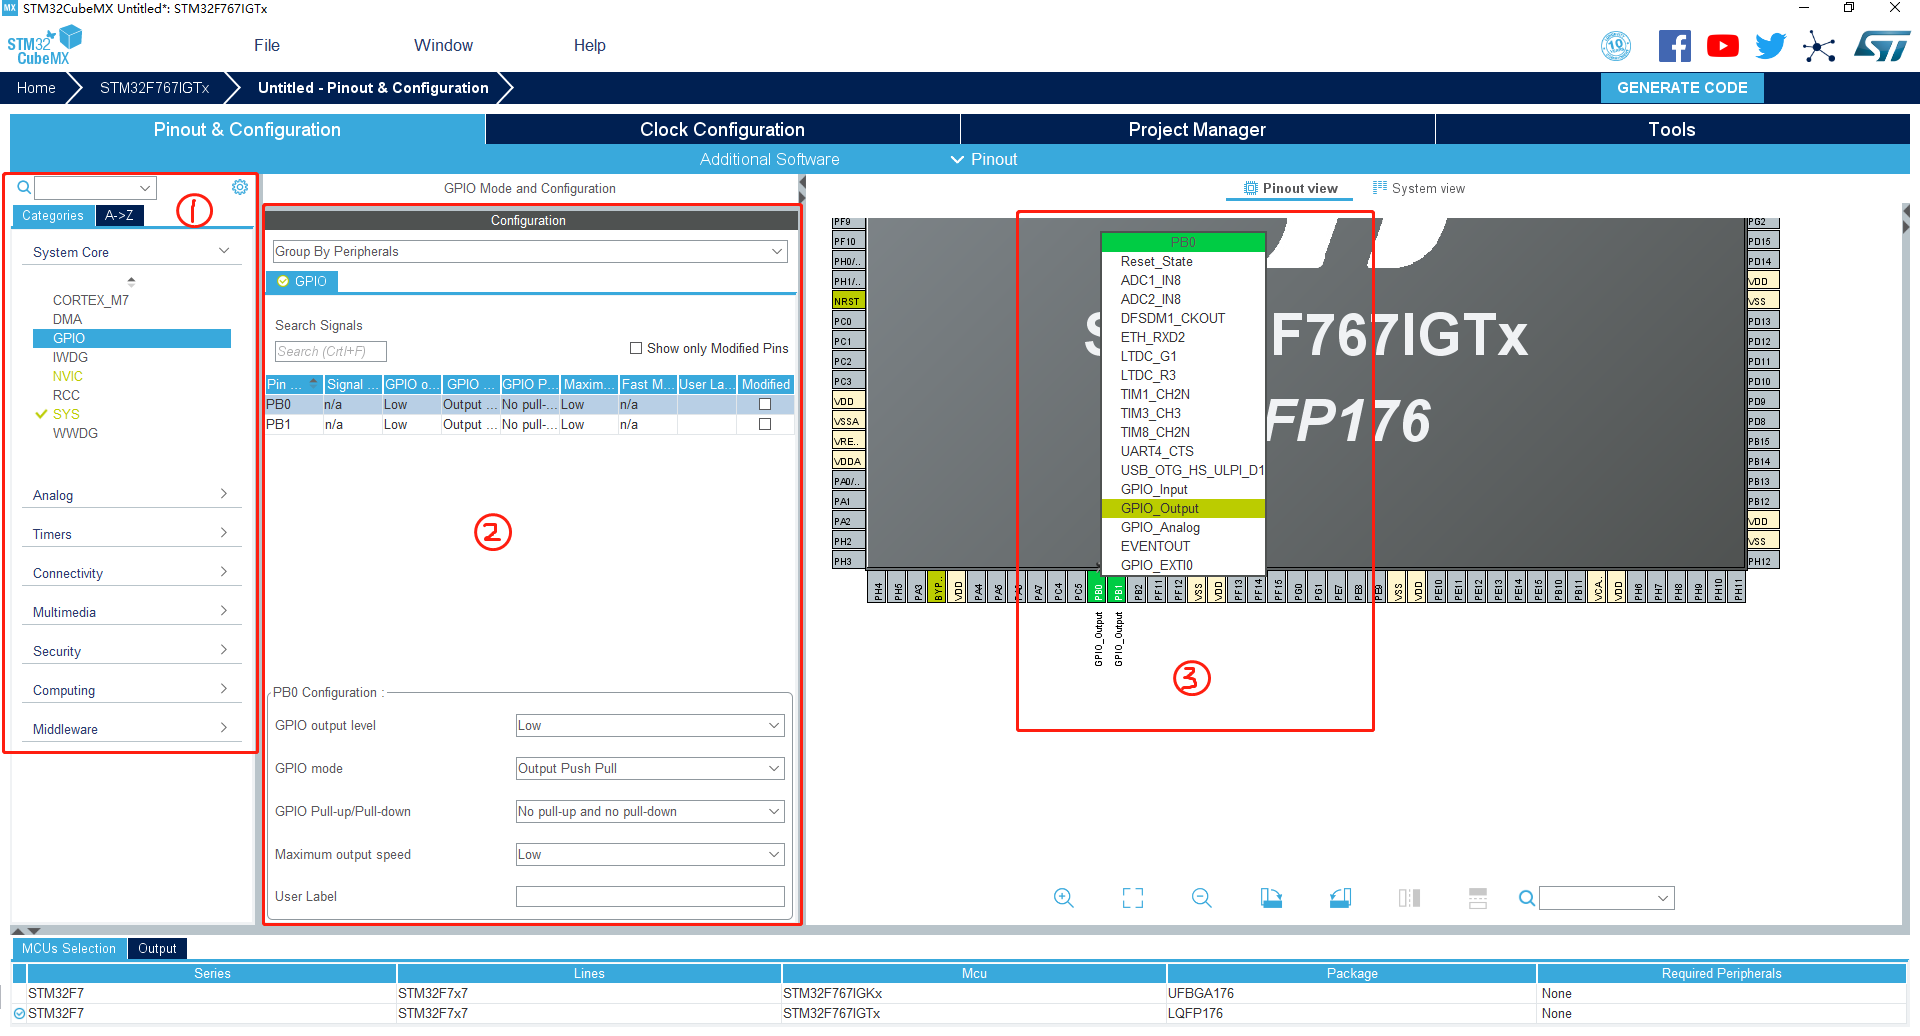Switch to System view
Image resolution: width=1920 pixels, height=1036 pixels.
click(1419, 188)
